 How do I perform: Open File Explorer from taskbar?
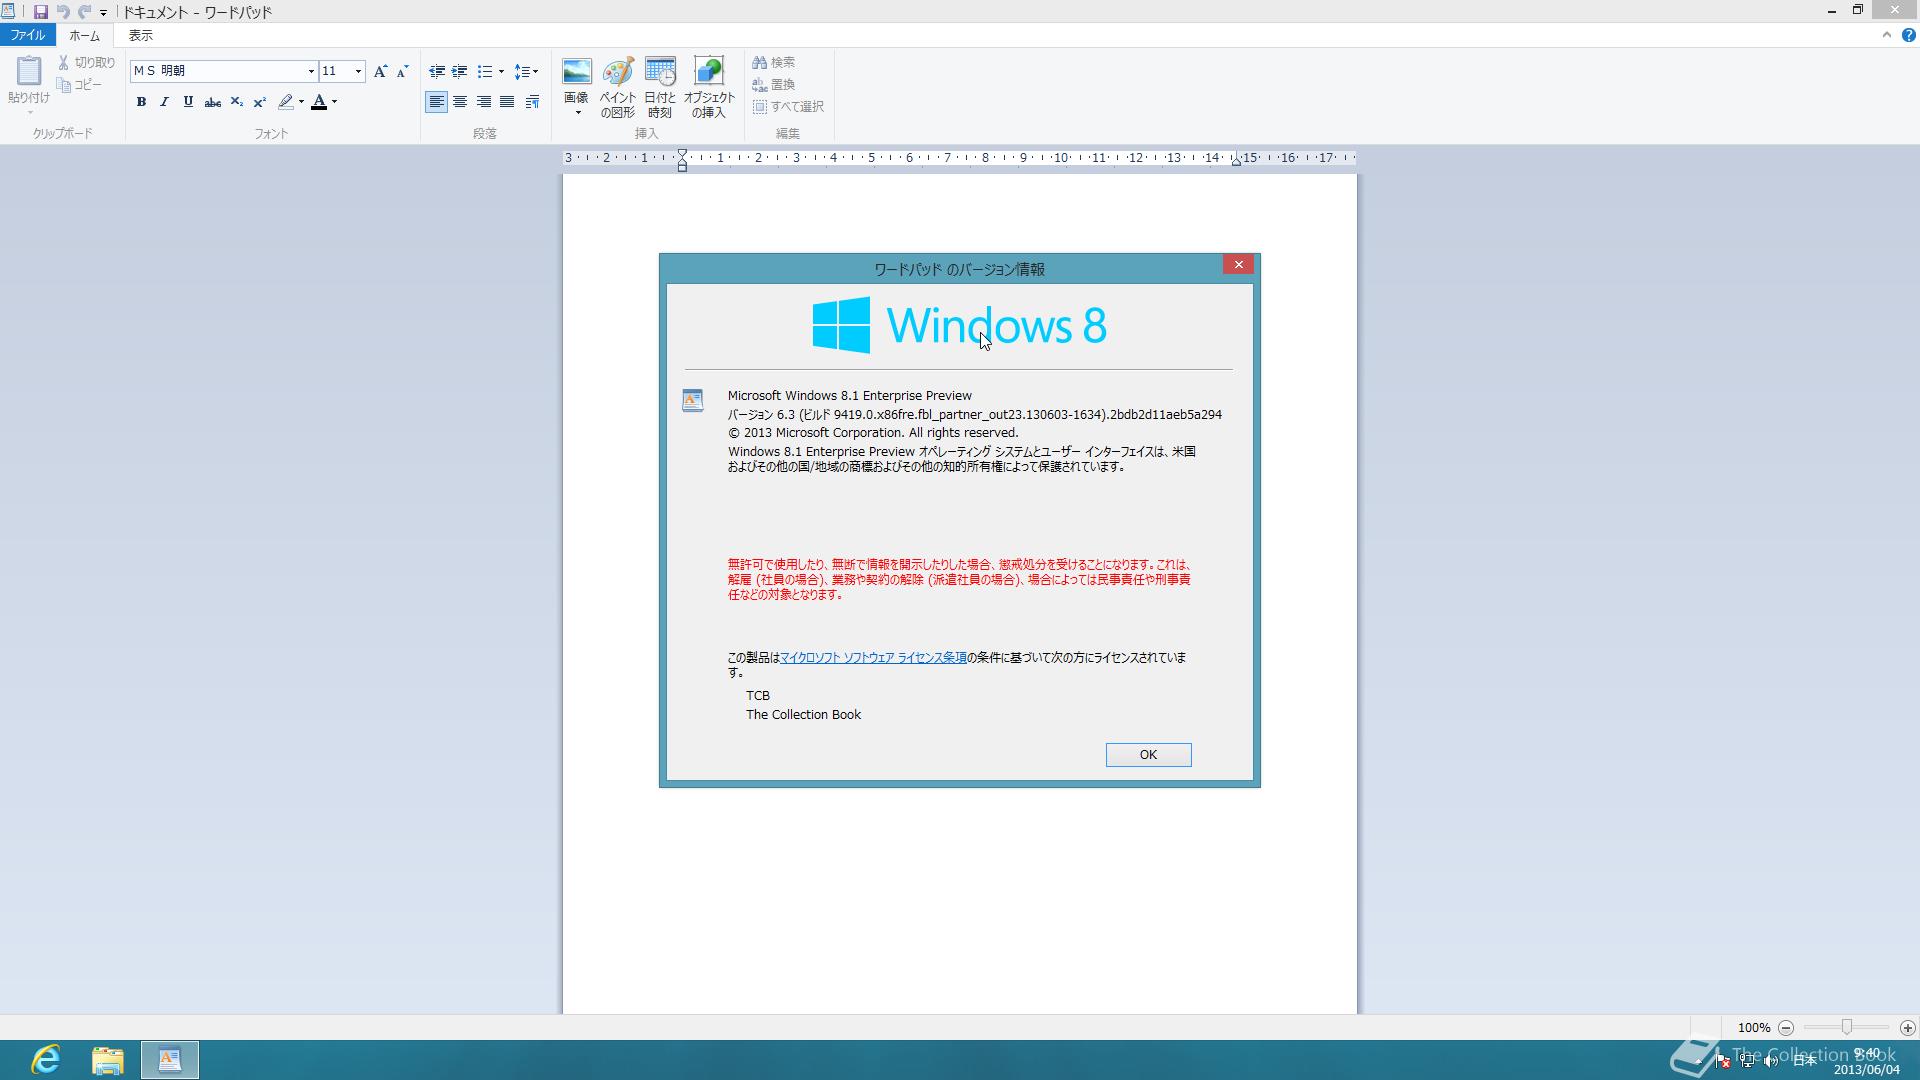108,1060
